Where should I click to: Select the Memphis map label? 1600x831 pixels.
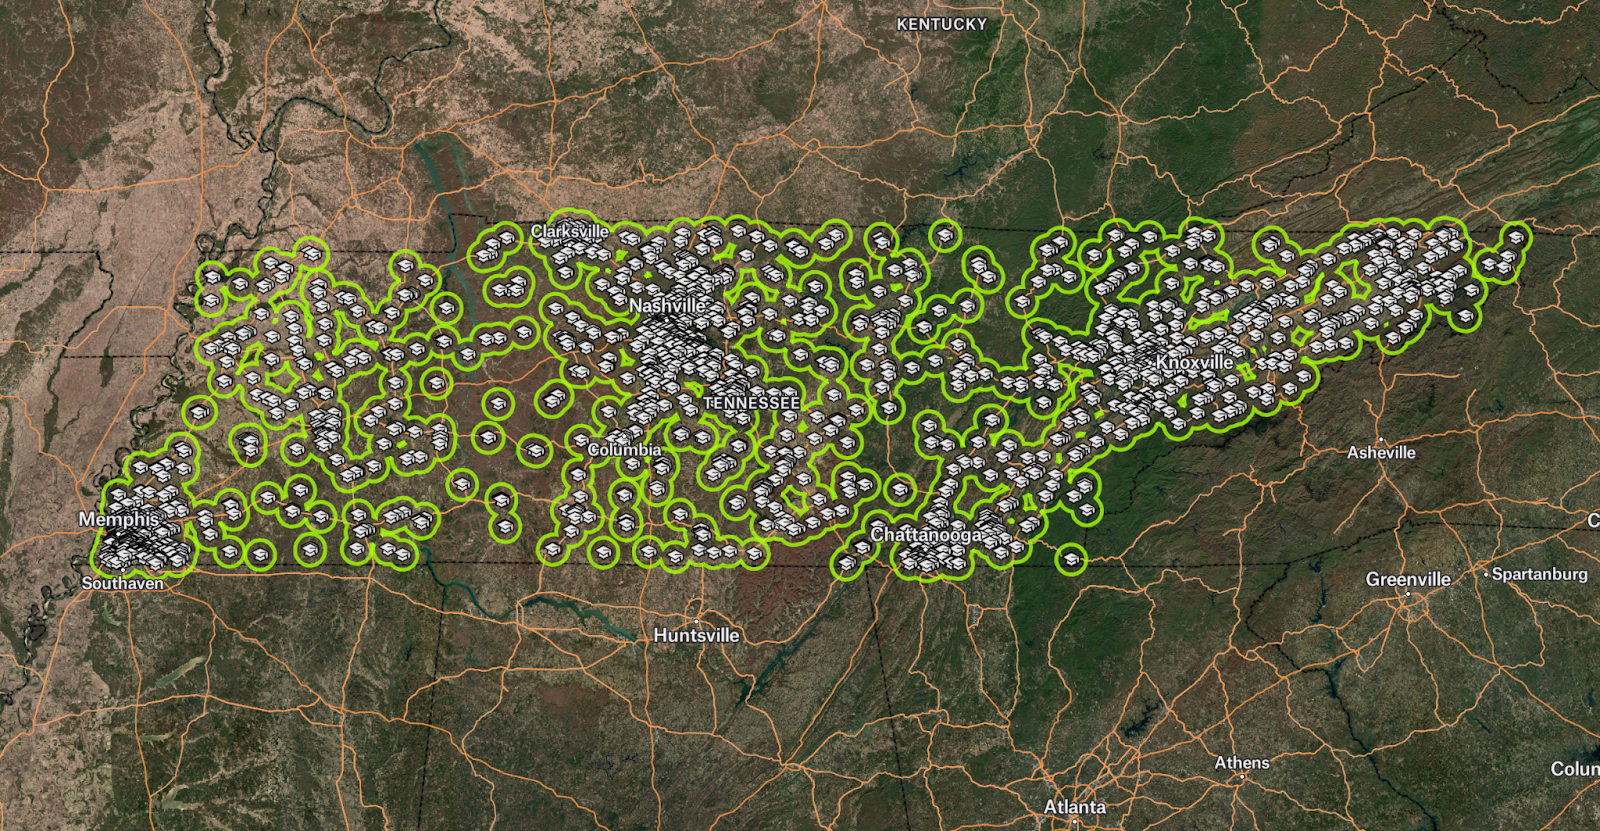(x=118, y=519)
